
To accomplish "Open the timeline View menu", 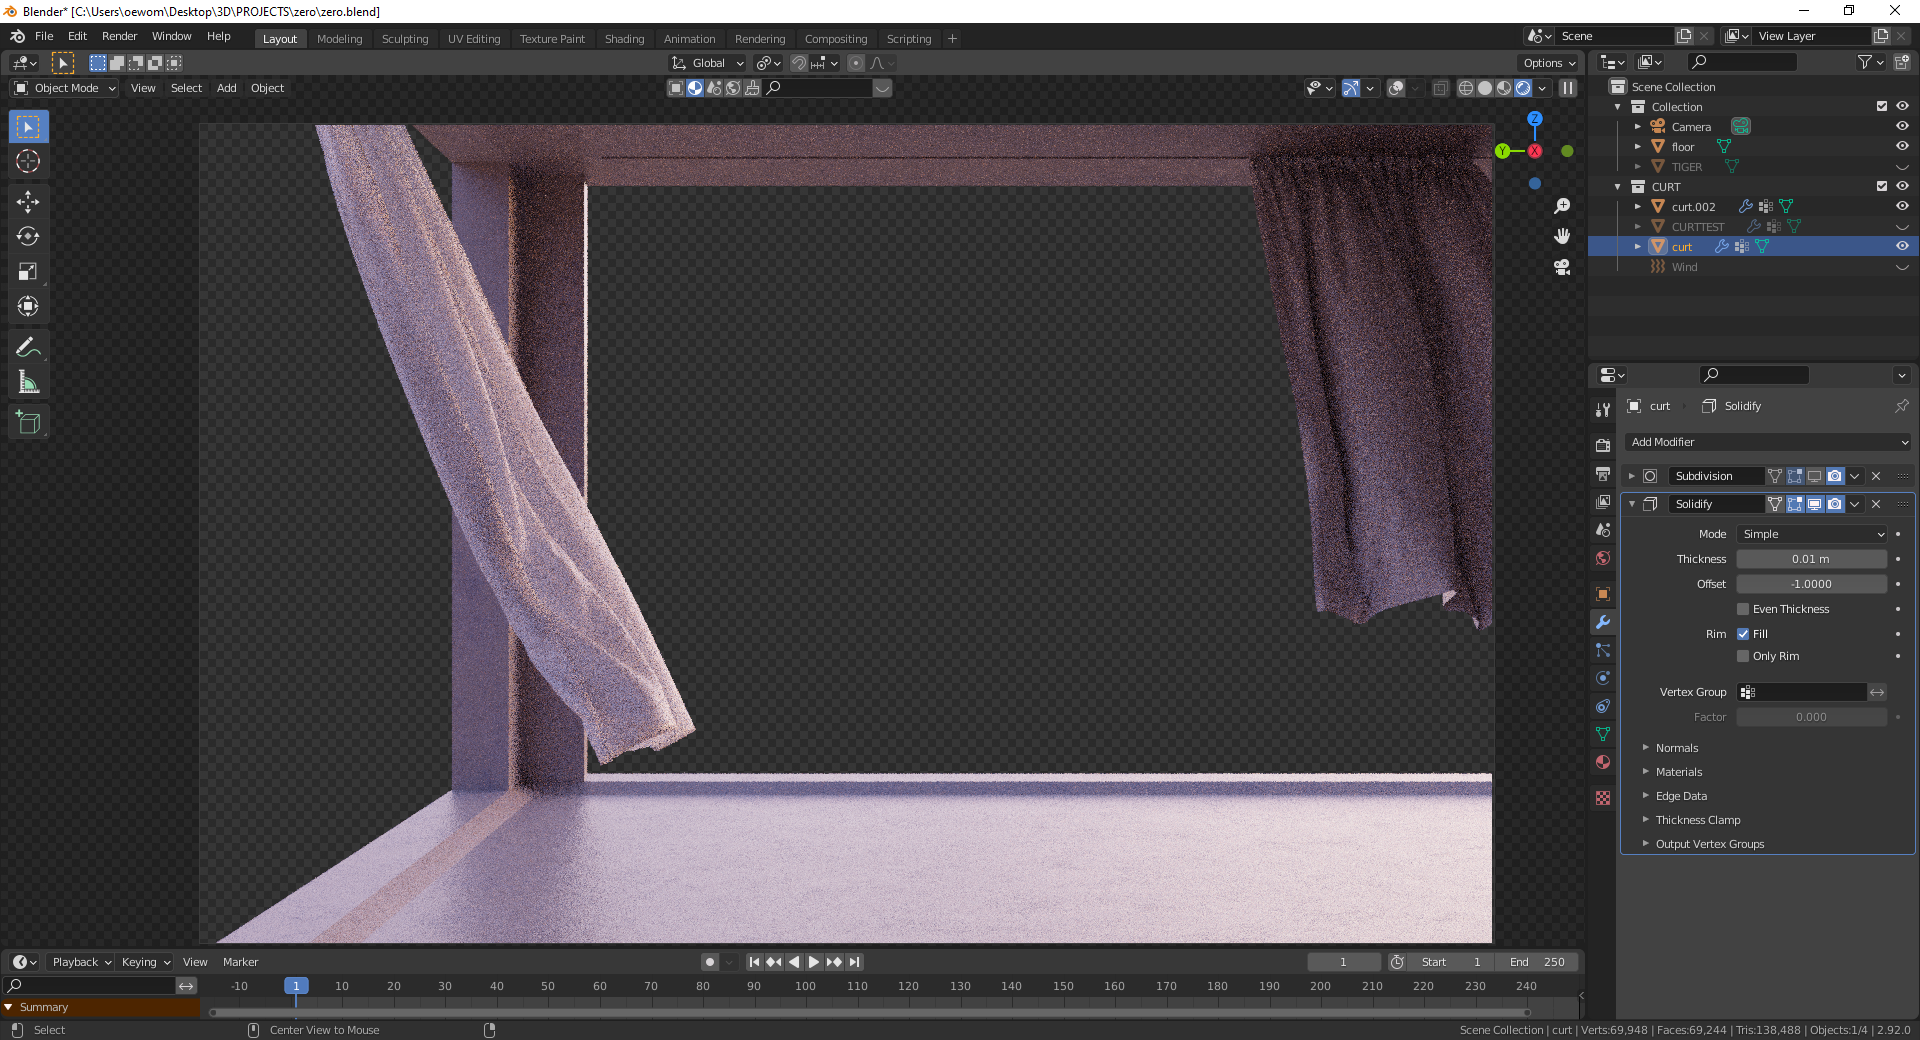I will (195, 962).
